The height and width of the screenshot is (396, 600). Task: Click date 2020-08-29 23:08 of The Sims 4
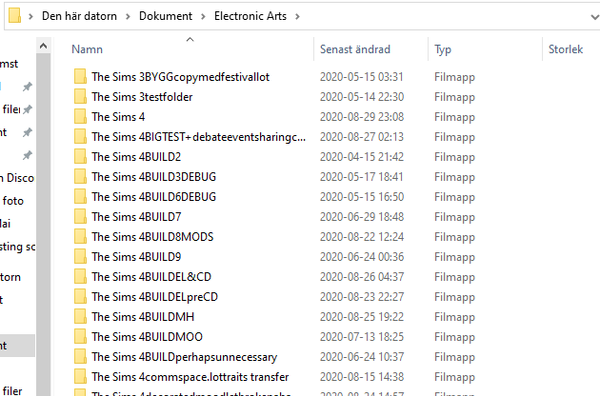tap(362, 117)
